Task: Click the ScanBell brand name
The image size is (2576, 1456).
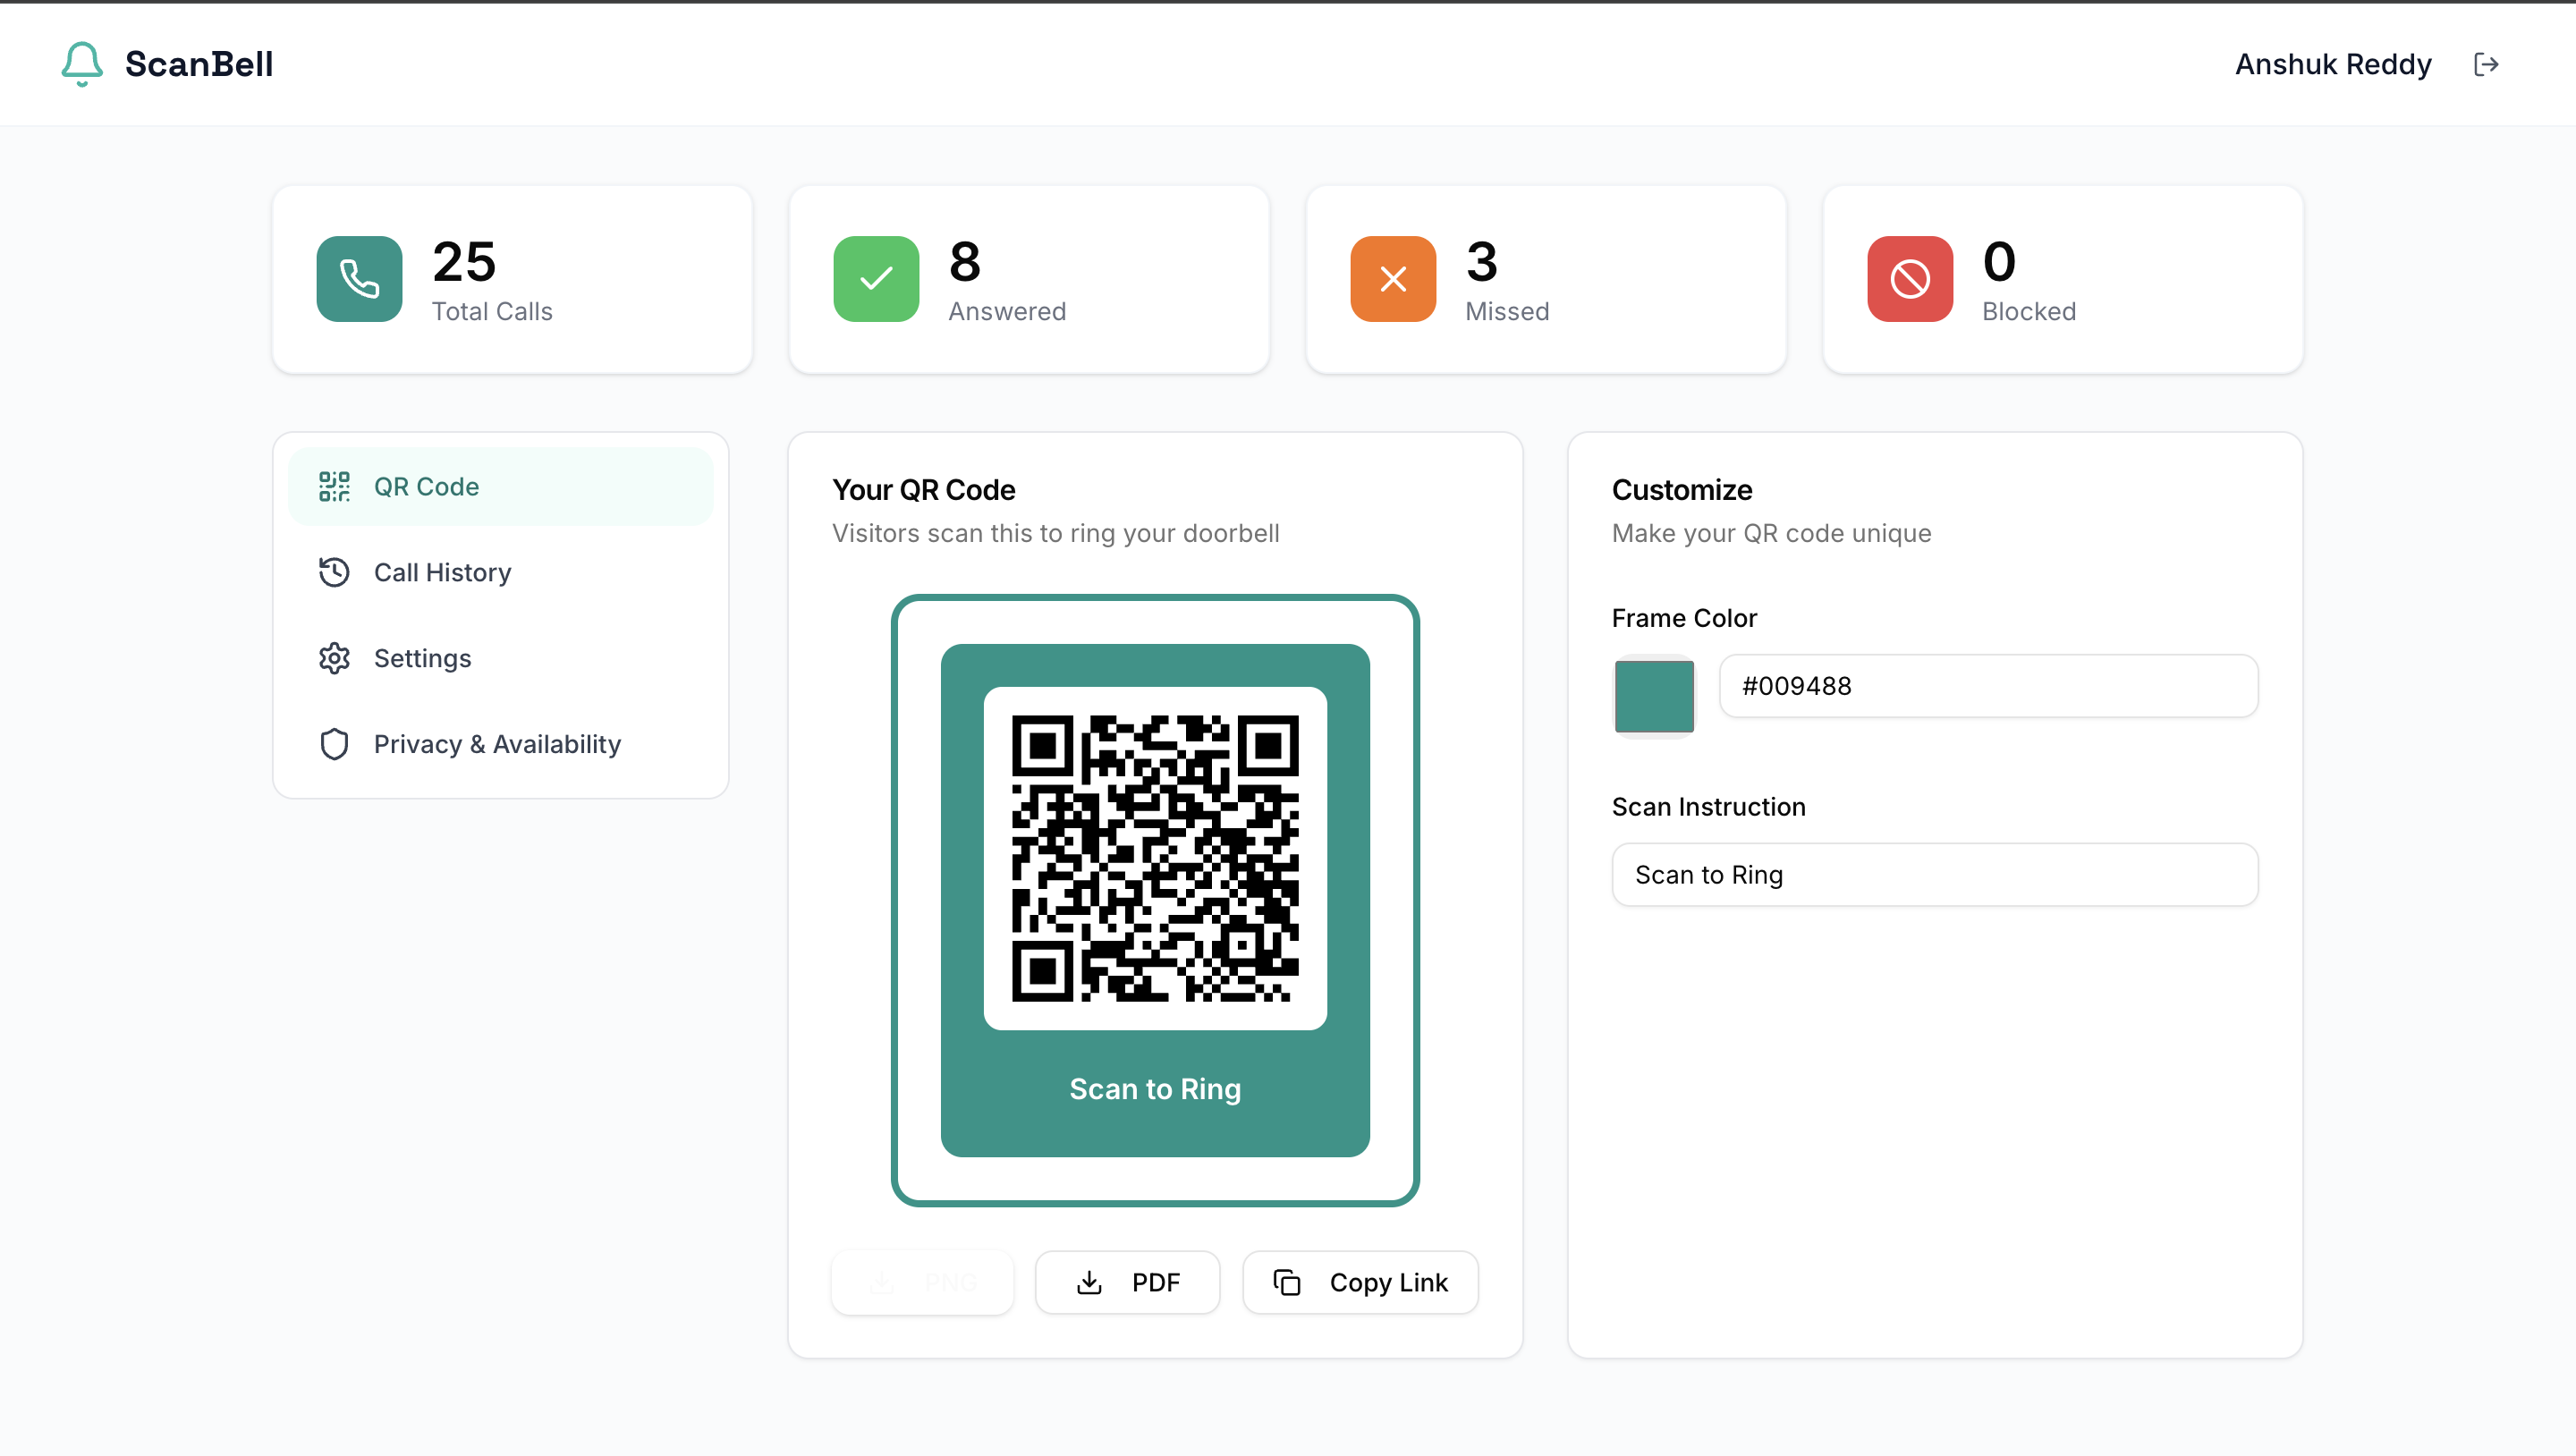Action: tap(199, 64)
